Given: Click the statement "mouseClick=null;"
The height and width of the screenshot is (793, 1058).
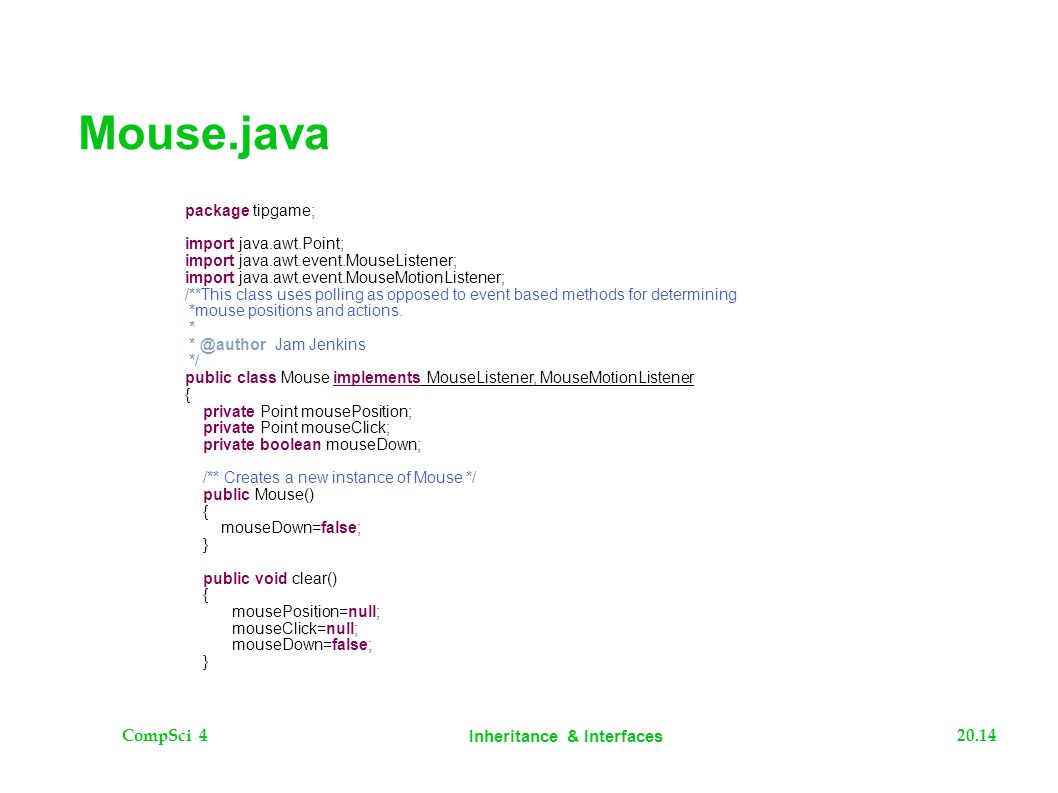Looking at the screenshot, I should point(295,628).
